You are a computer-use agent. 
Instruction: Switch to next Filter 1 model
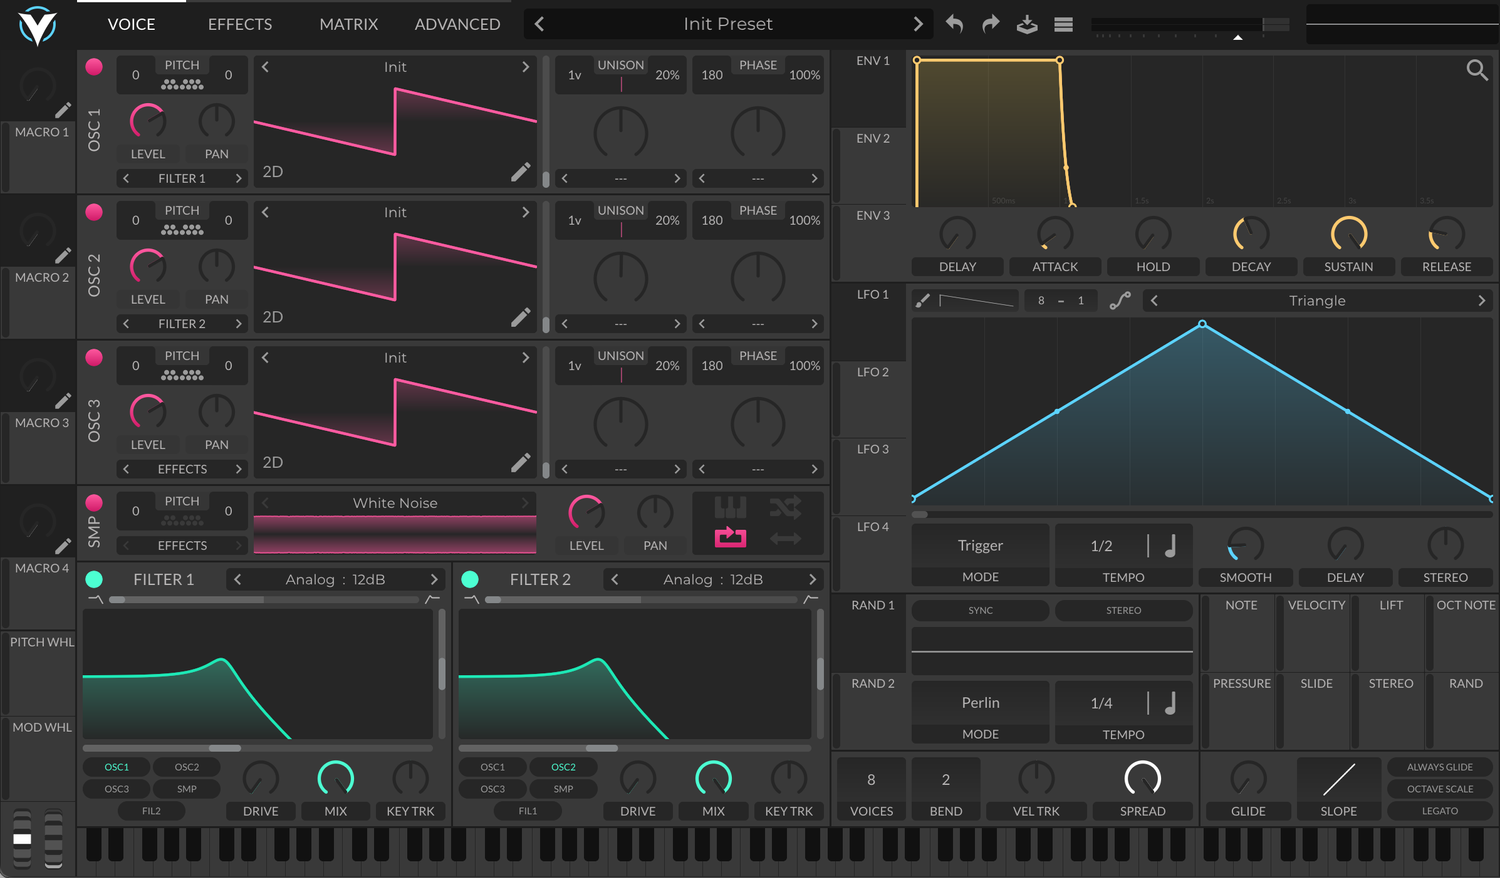click(x=434, y=579)
